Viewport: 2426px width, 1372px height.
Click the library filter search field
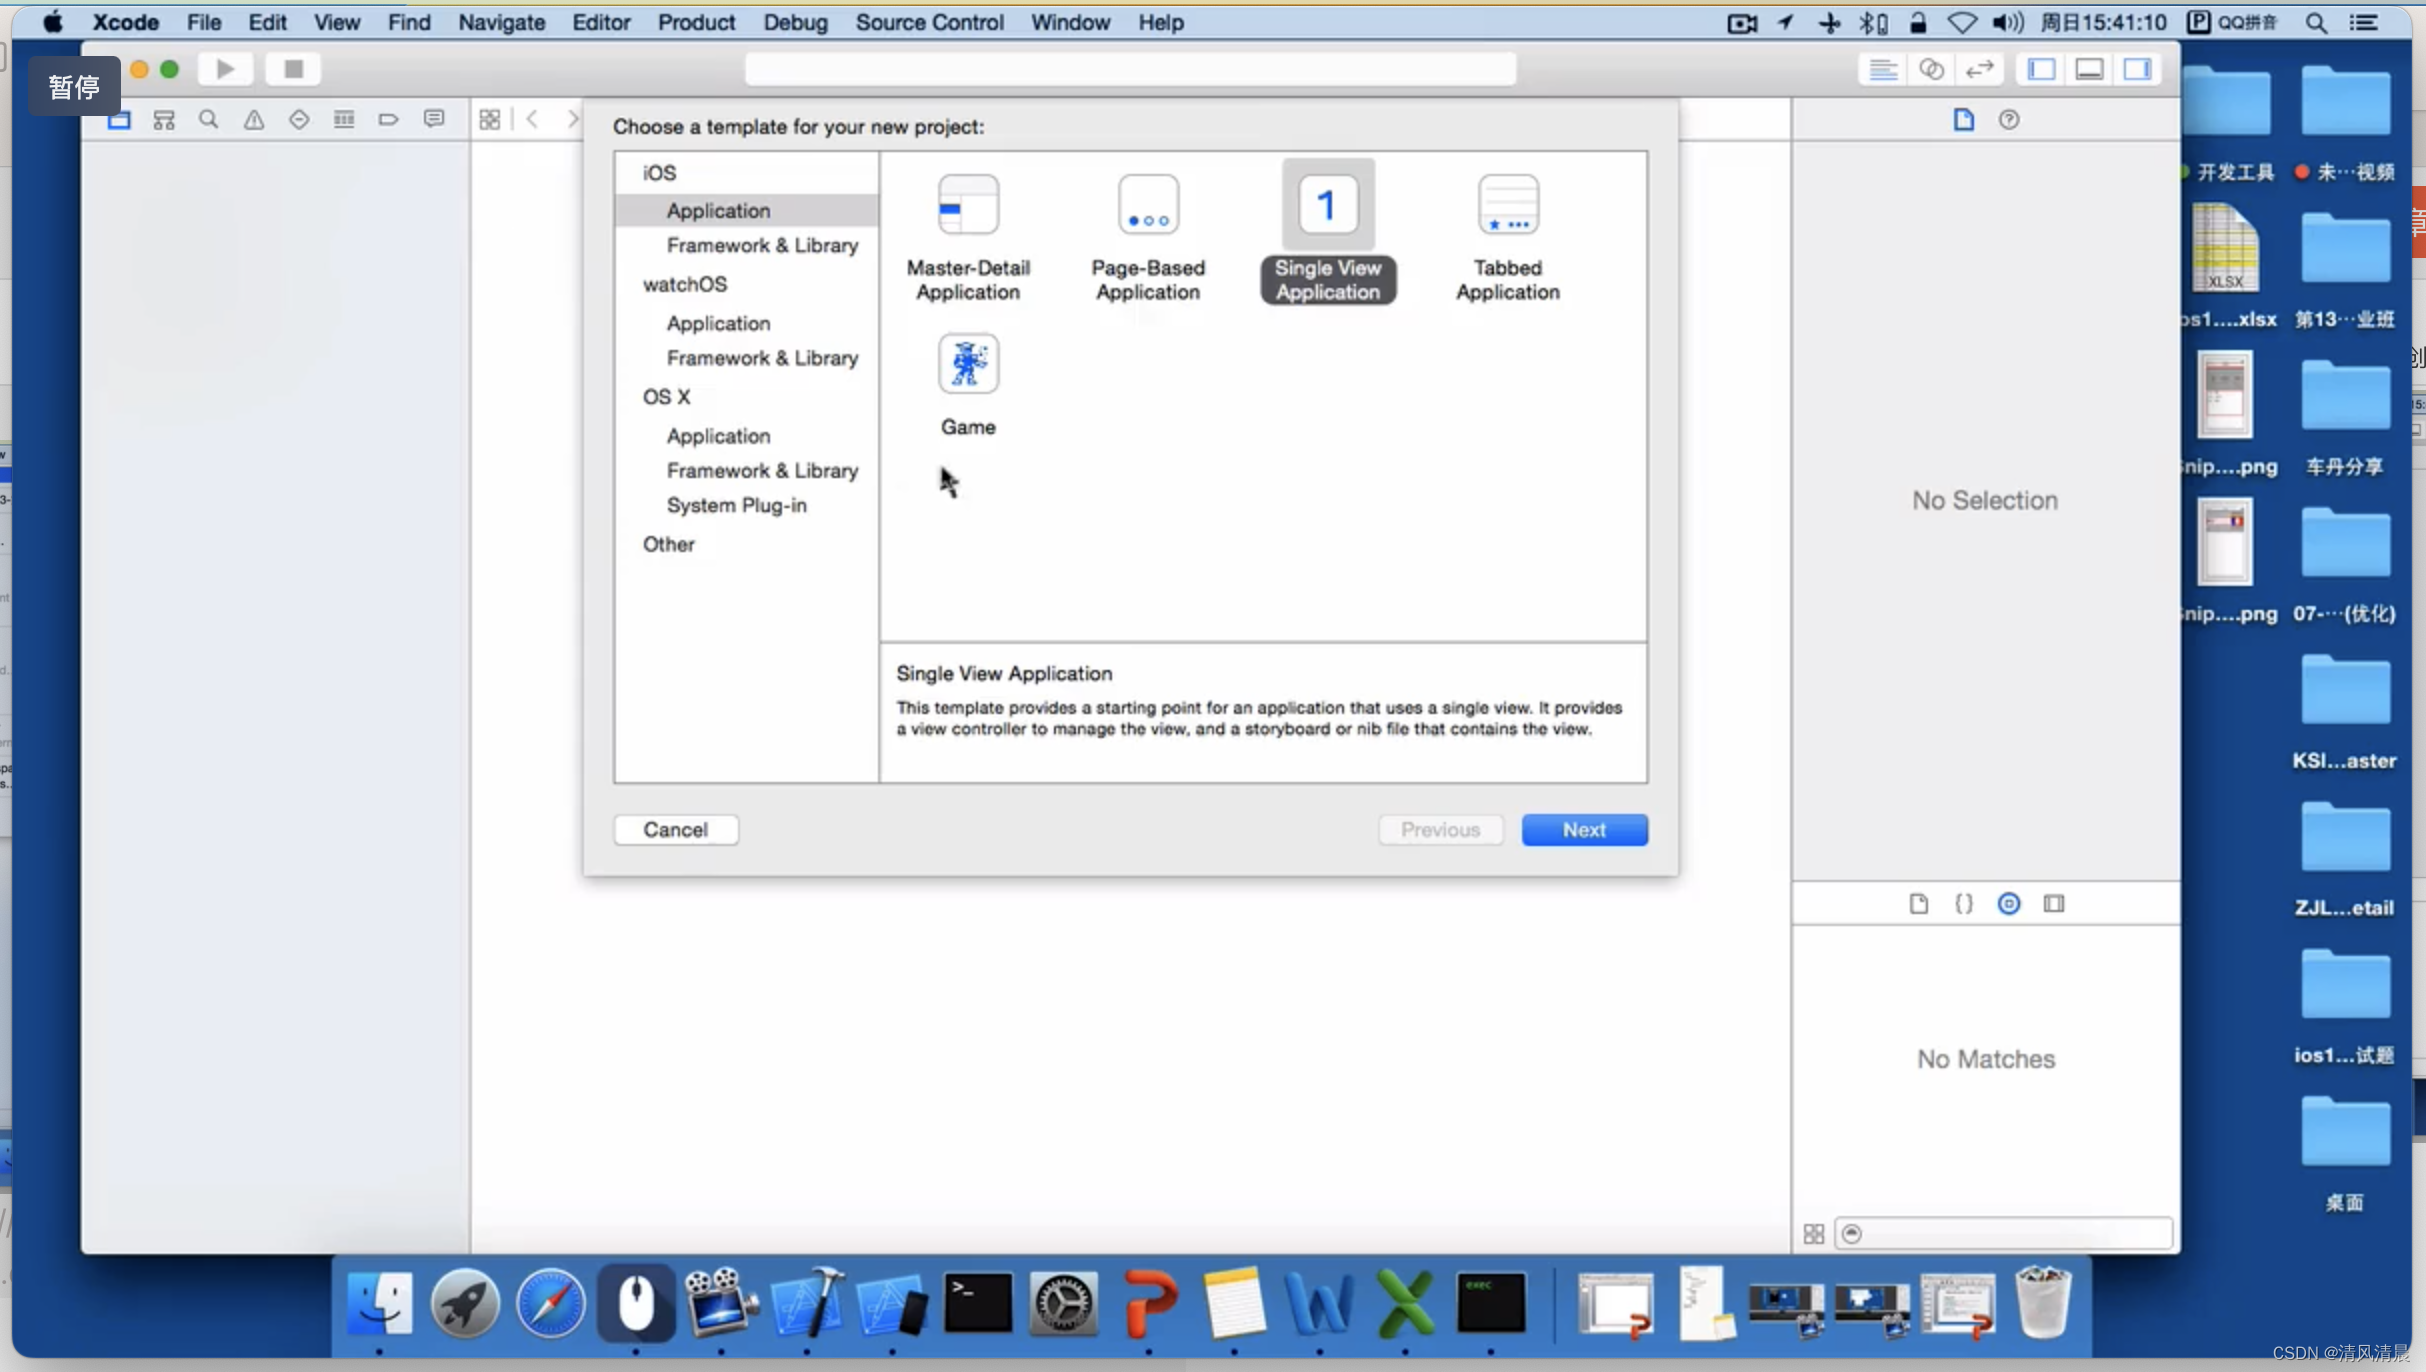(2004, 1234)
